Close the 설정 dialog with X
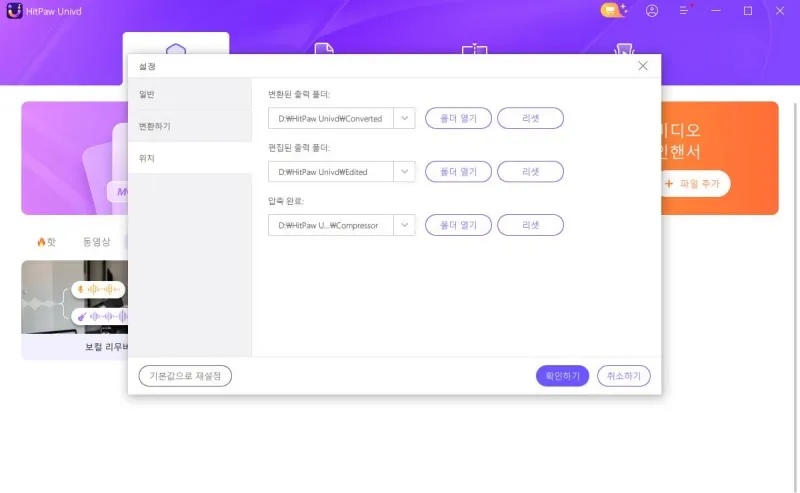The image size is (800, 493). (x=643, y=66)
